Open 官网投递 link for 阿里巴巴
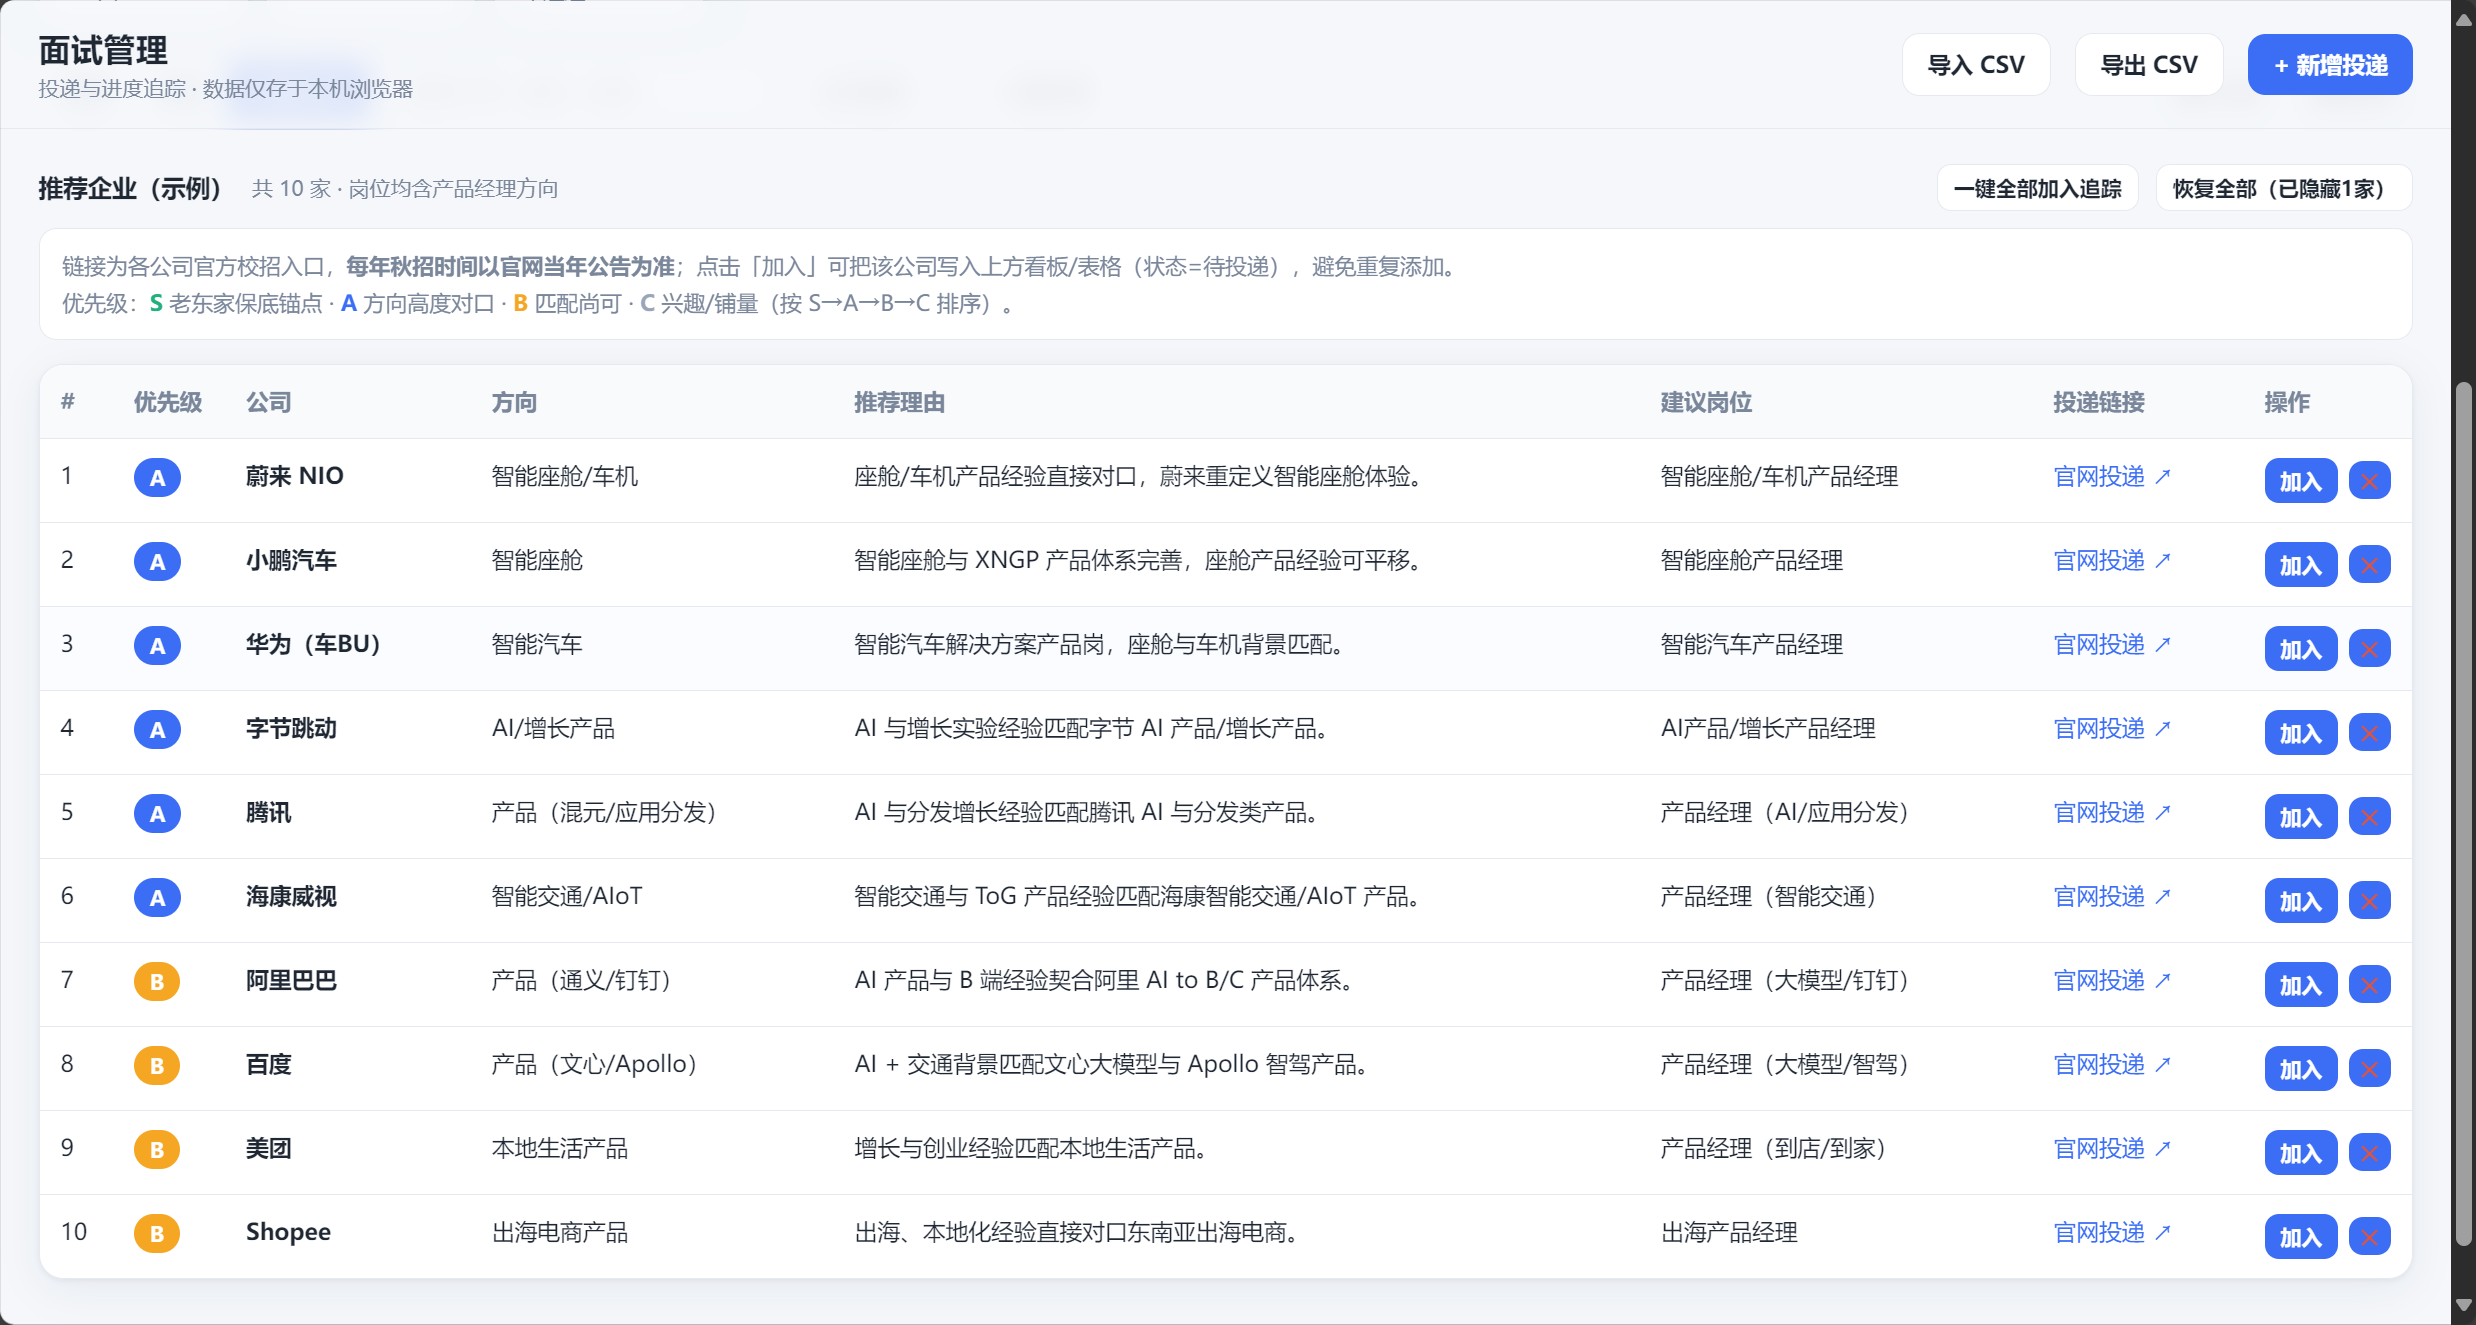 [2111, 981]
